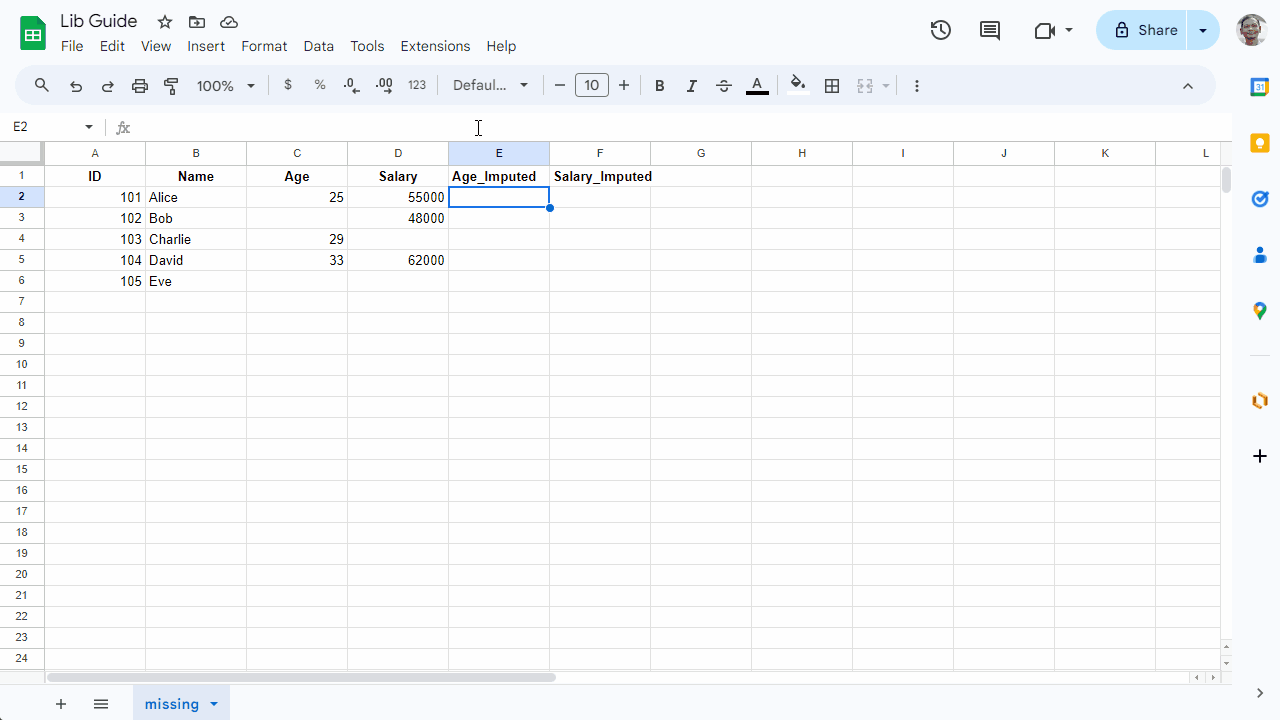Move document using folder icon

coord(197,22)
